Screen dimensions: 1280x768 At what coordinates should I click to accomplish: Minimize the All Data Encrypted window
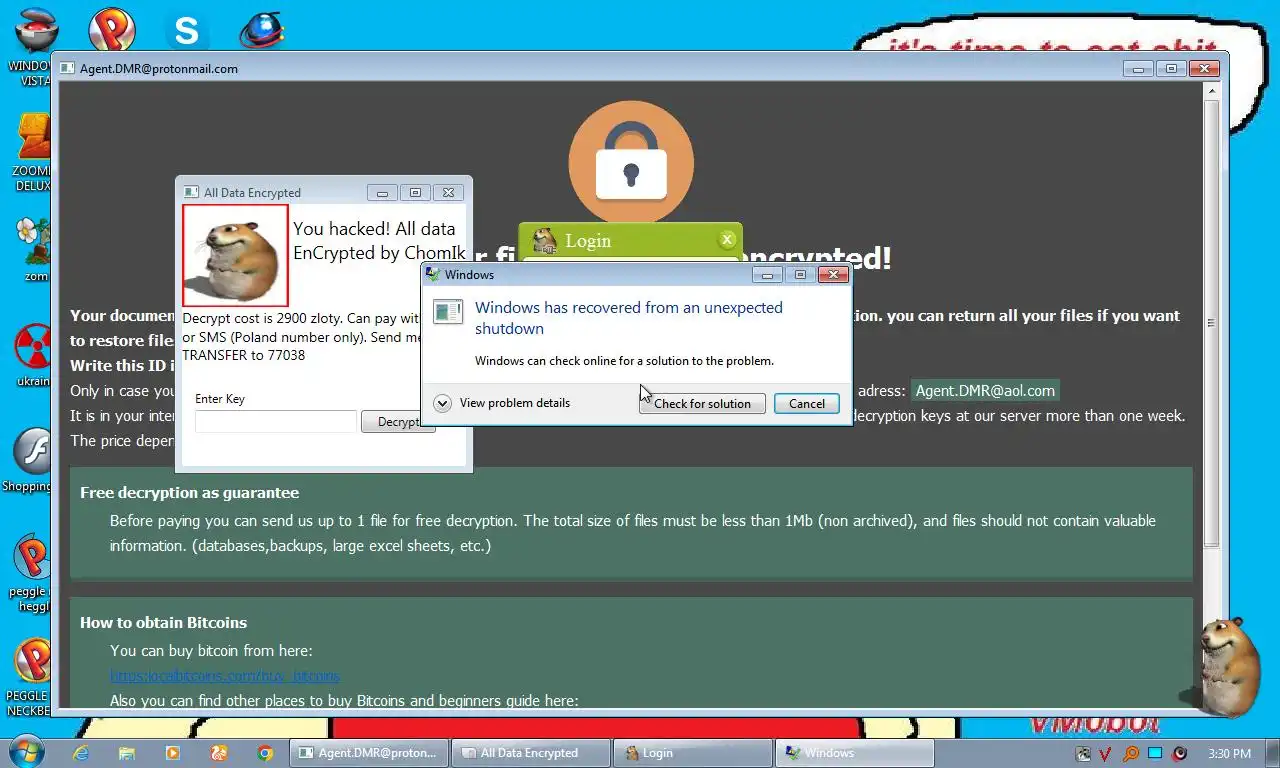[382, 192]
